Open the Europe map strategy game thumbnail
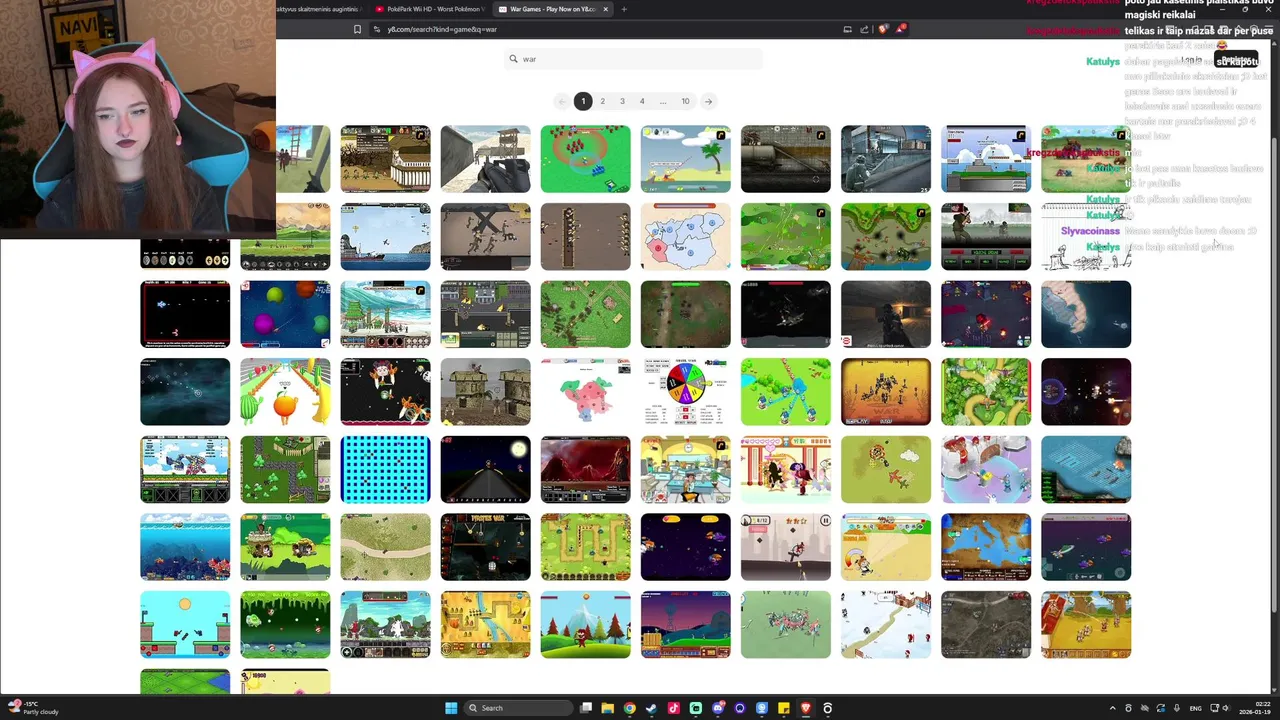 pos(985,547)
